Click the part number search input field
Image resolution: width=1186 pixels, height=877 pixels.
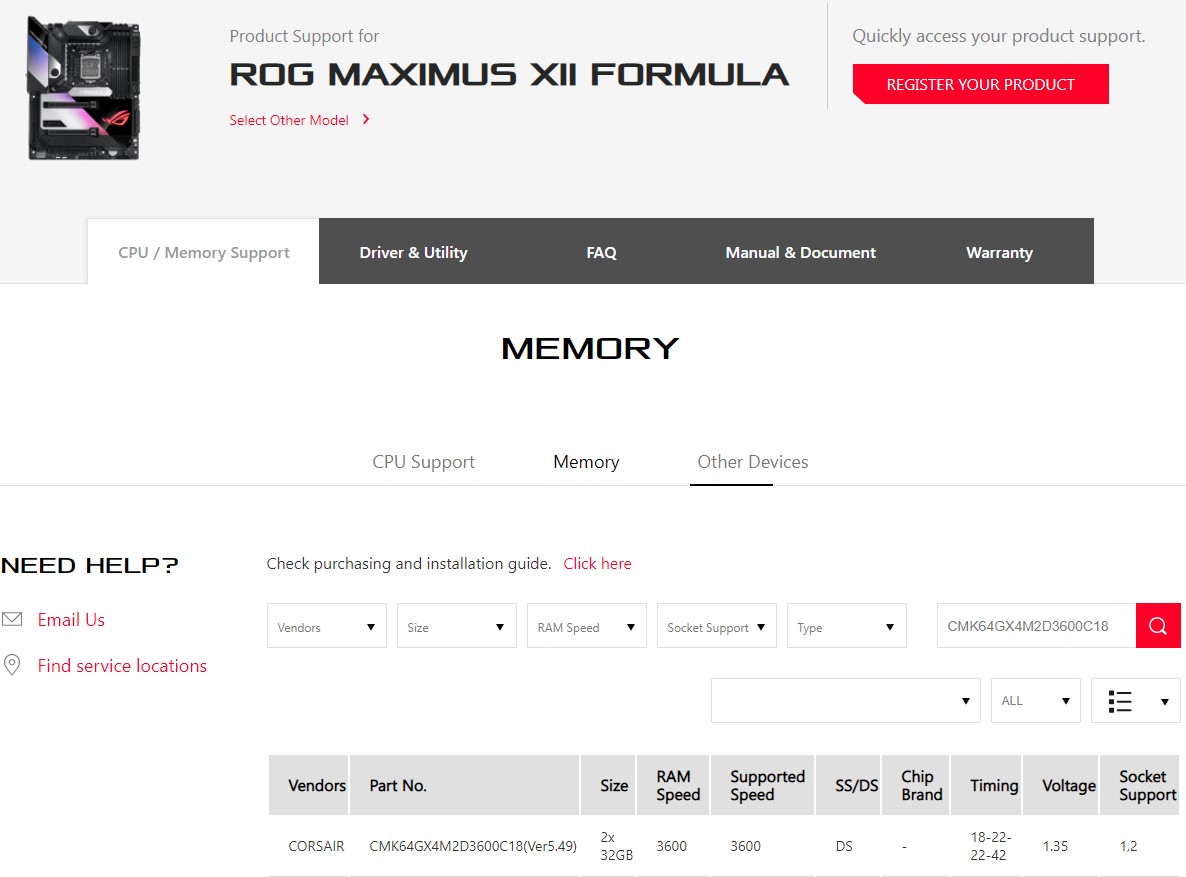tap(1036, 626)
